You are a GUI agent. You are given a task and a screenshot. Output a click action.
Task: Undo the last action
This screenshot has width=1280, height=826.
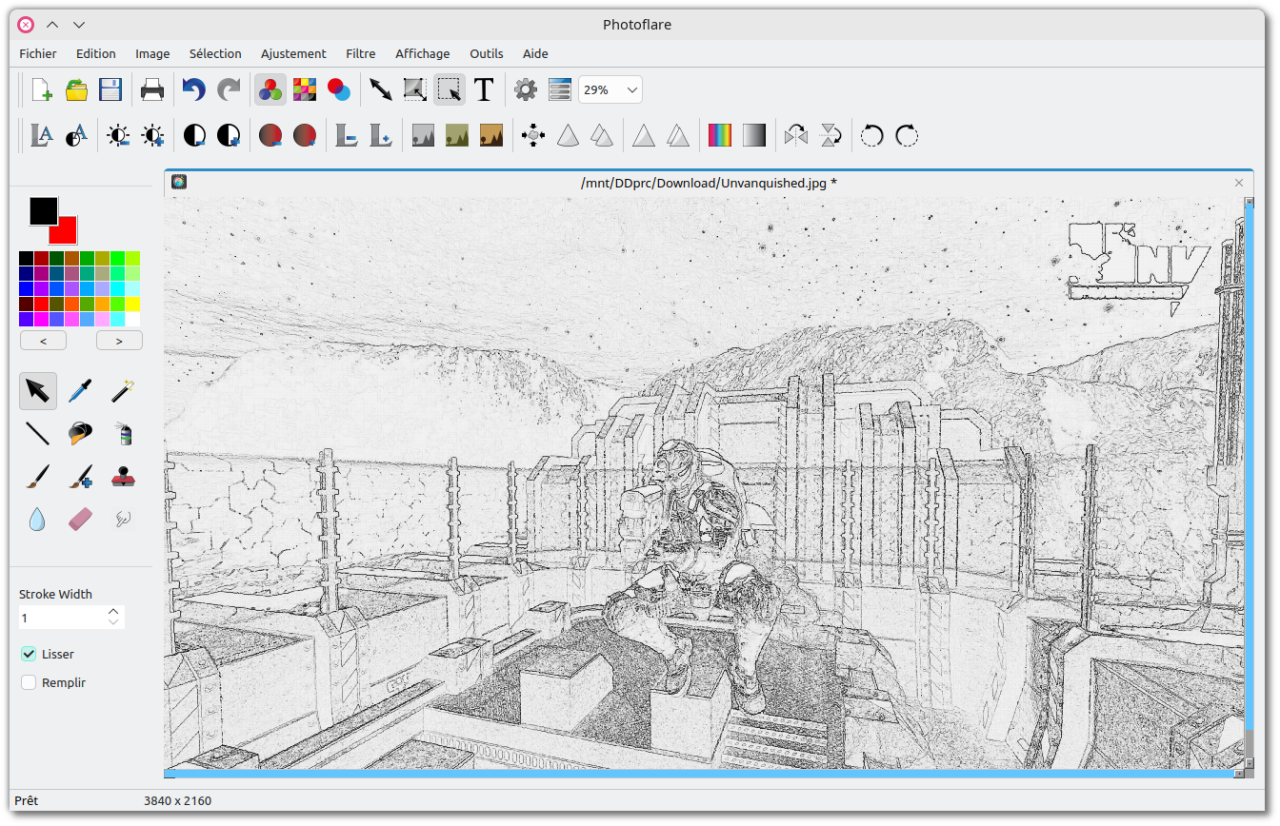point(194,90)
